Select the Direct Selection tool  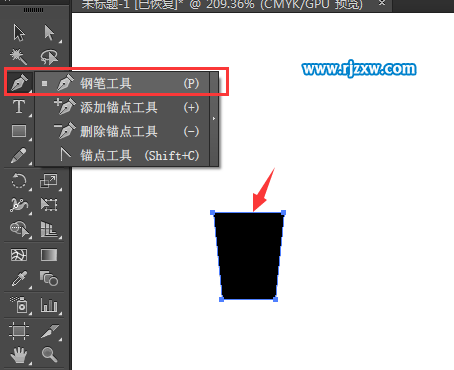(x=49, y=33)
